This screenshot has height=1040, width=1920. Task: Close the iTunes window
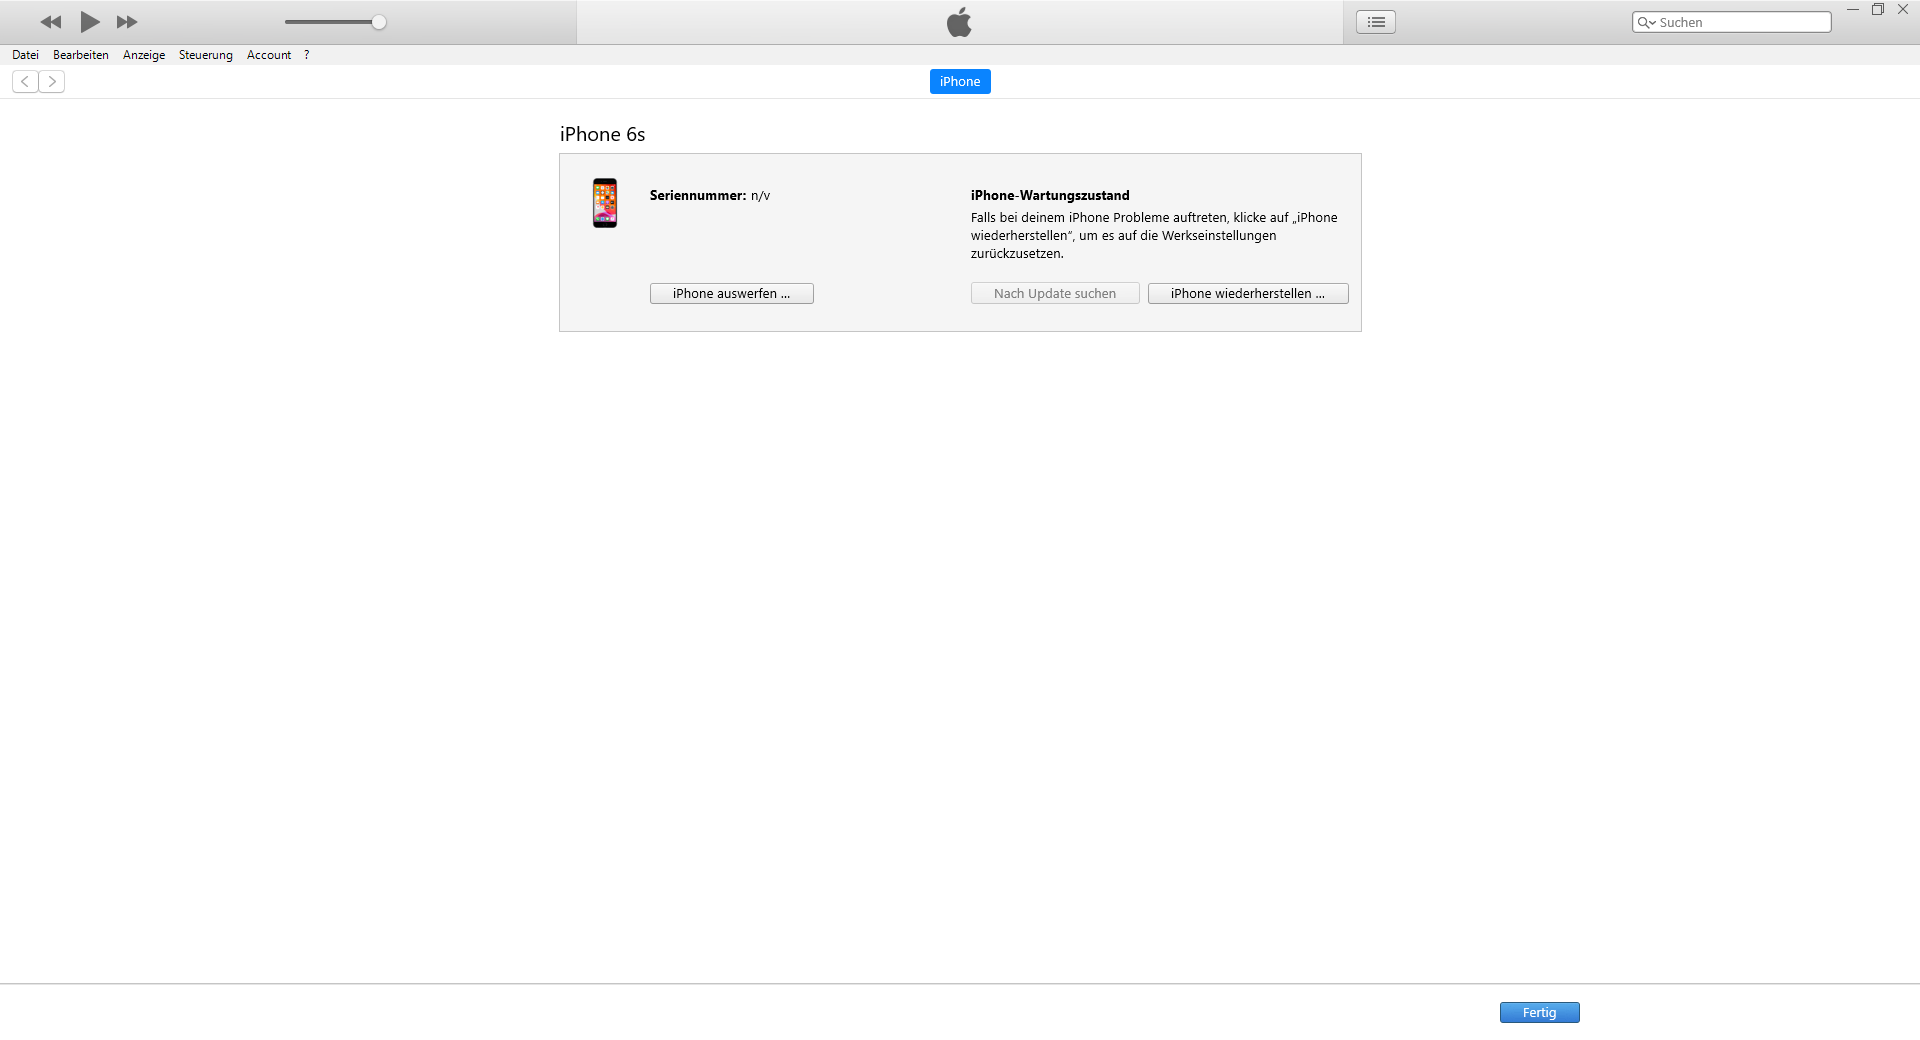click(1903, 9)
